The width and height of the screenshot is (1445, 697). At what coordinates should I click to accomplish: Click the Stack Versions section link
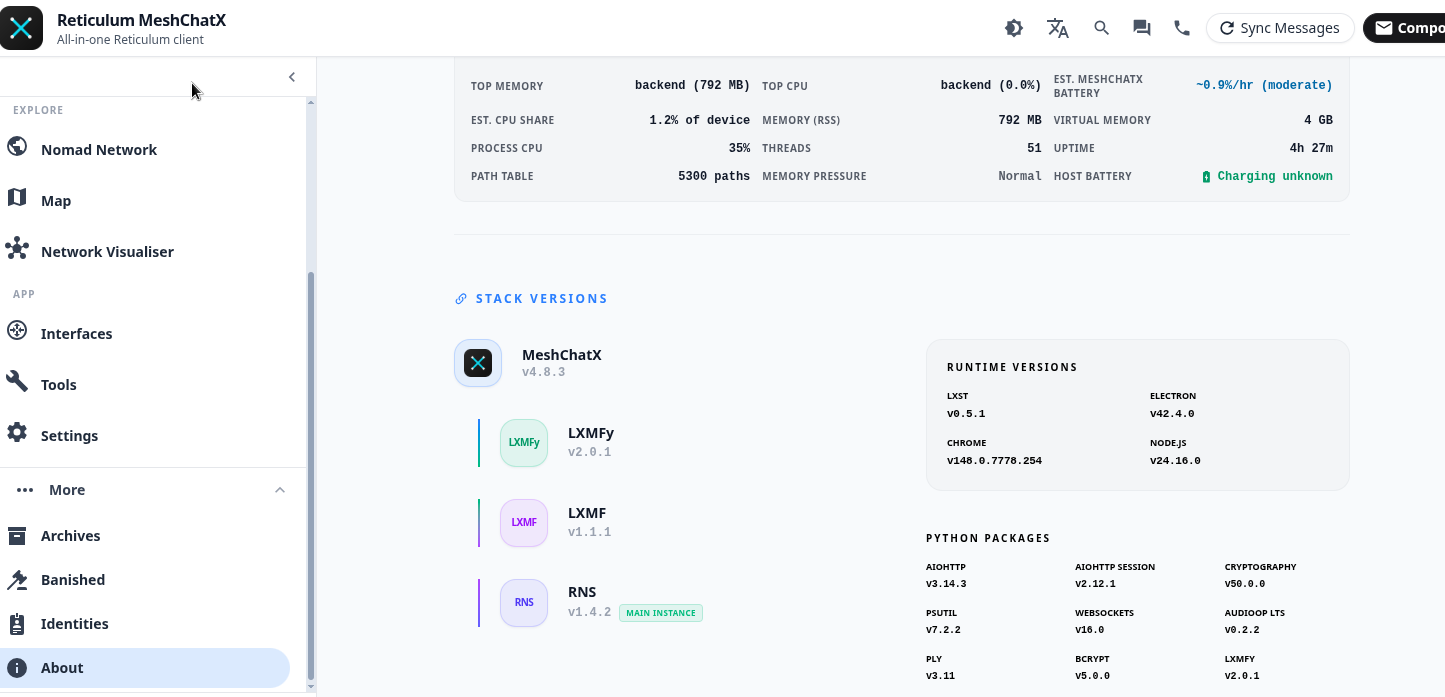[x=541, y=298]
